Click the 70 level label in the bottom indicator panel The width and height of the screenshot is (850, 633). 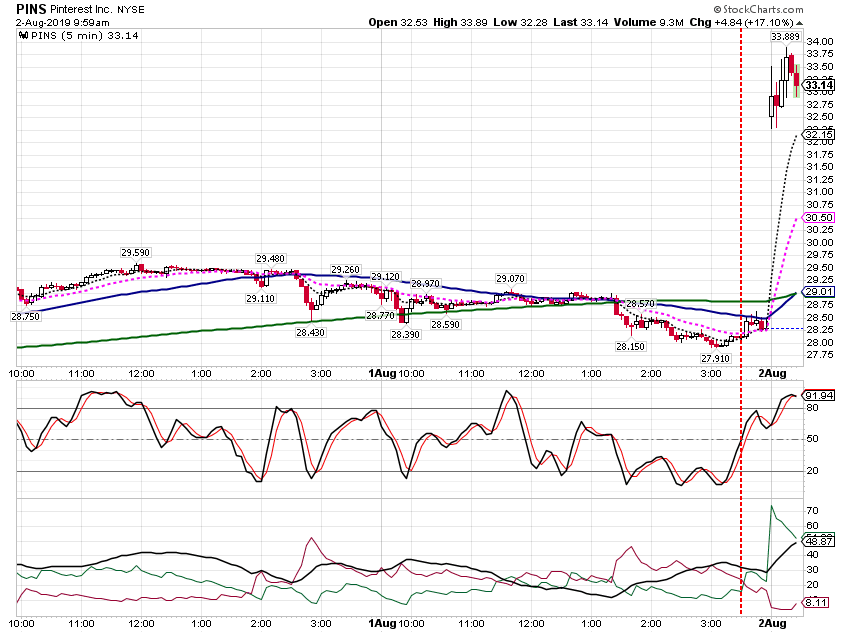click(x=812, y=511)
